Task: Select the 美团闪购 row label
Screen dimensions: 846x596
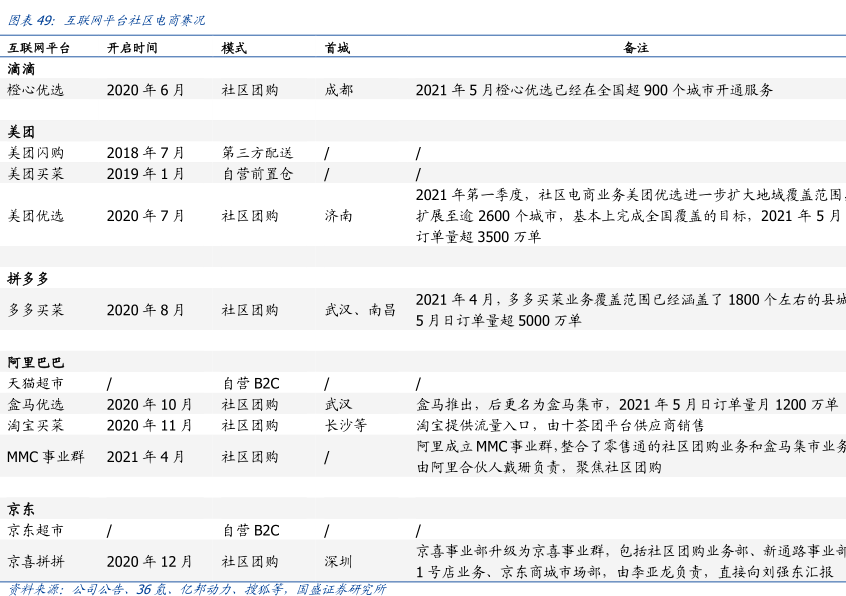Action: coord(35,153)
